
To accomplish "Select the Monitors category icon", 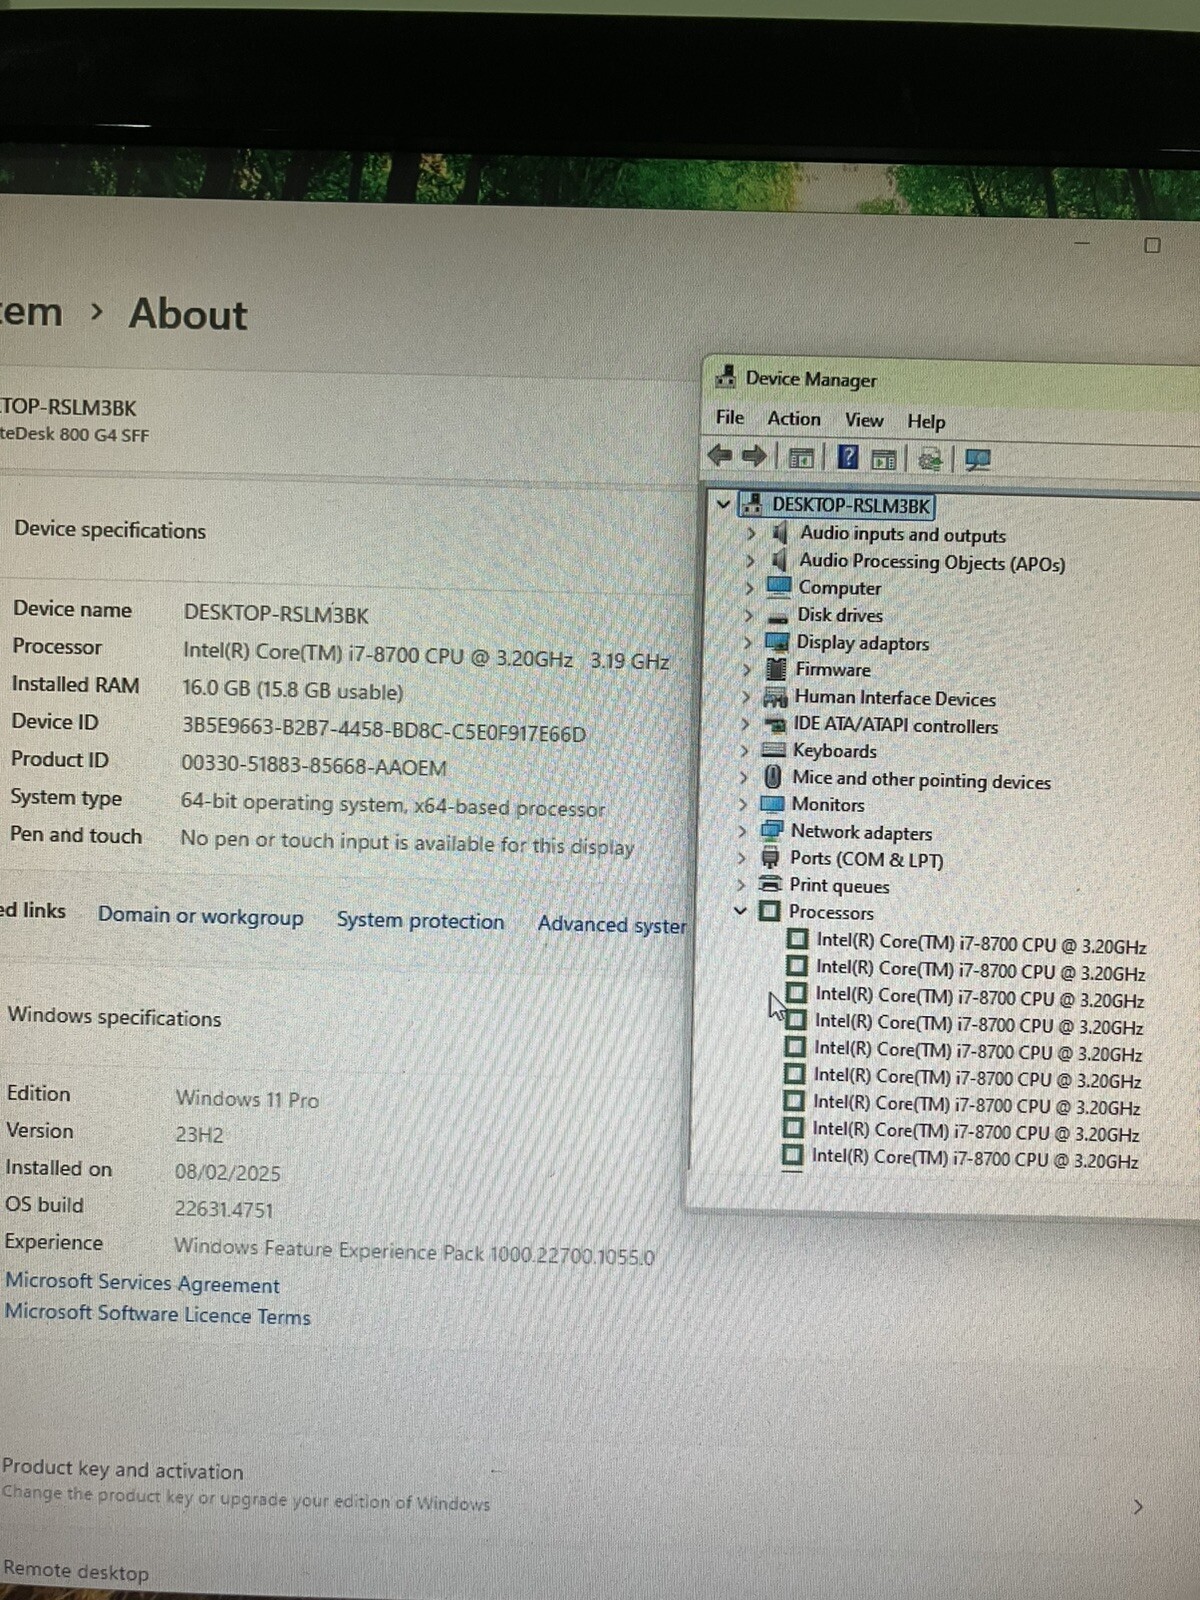I will pyautogui.click(x=772, y=803).
